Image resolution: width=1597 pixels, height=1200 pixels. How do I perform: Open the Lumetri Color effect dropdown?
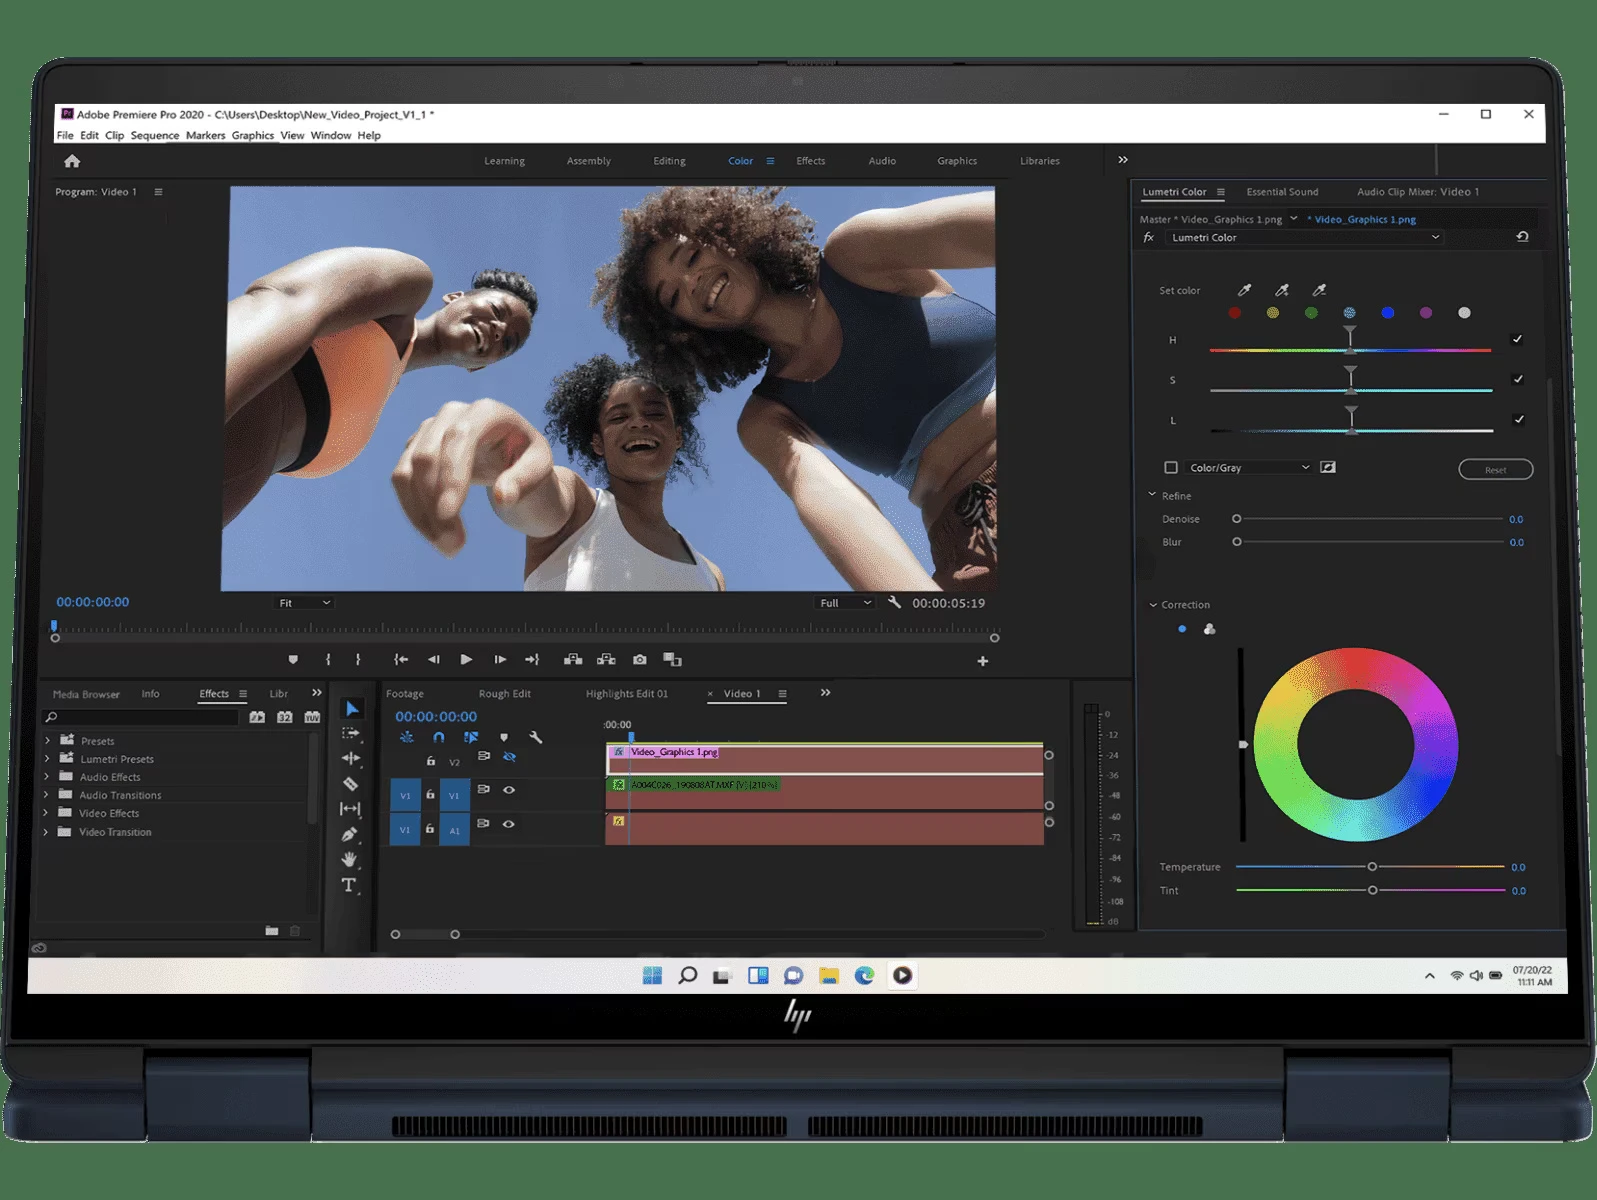click(x=1304, y=237)
